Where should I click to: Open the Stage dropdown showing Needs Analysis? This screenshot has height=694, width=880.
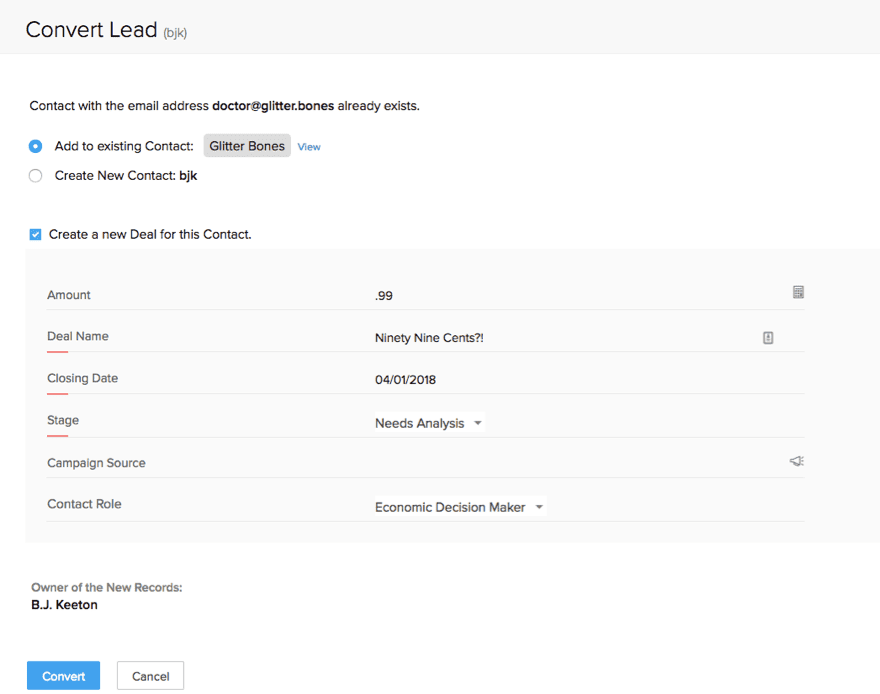click(478, 423)
